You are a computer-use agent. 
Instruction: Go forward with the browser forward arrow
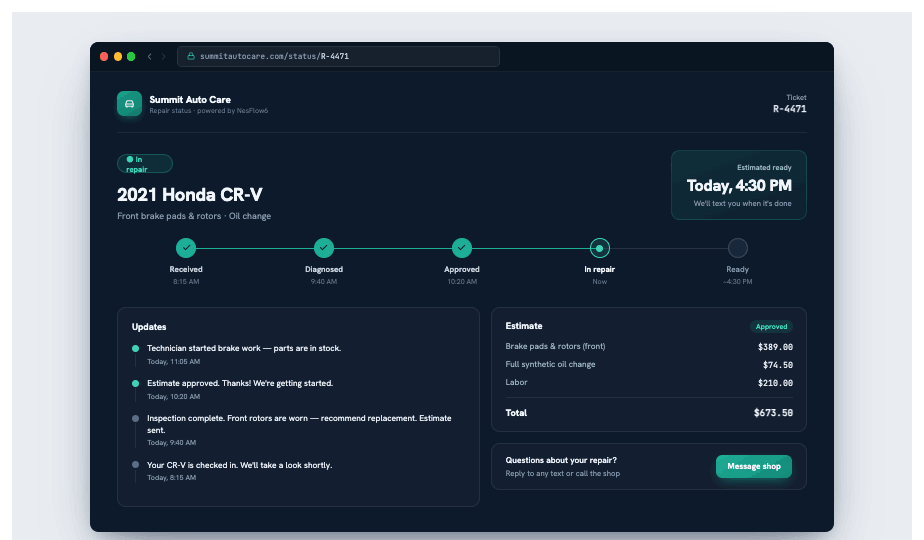[x=163, y=57]
